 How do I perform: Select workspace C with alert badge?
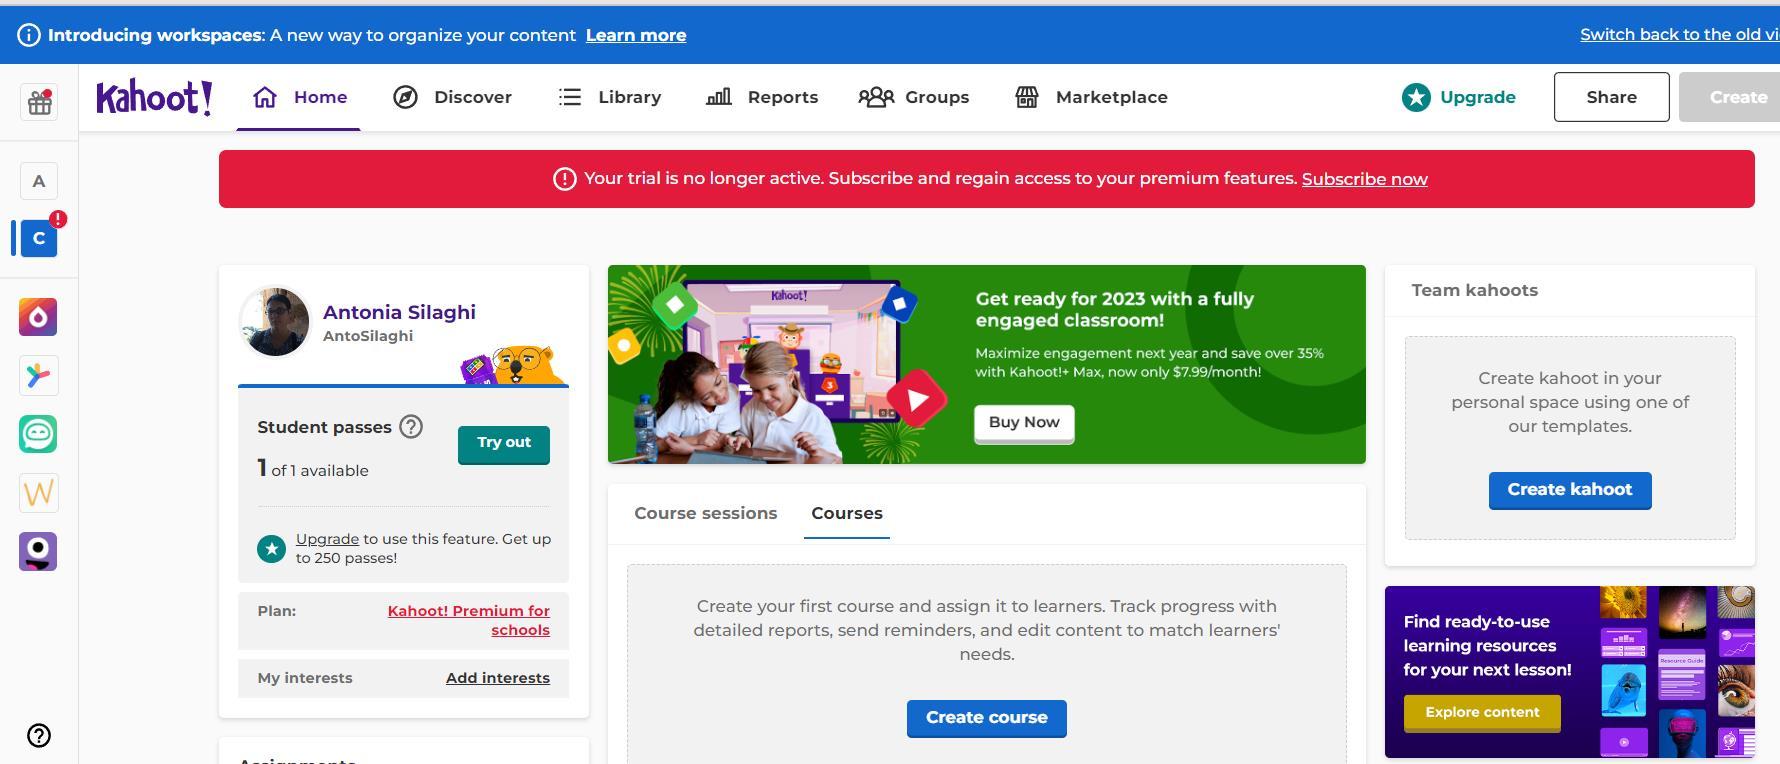coord(39,238)
